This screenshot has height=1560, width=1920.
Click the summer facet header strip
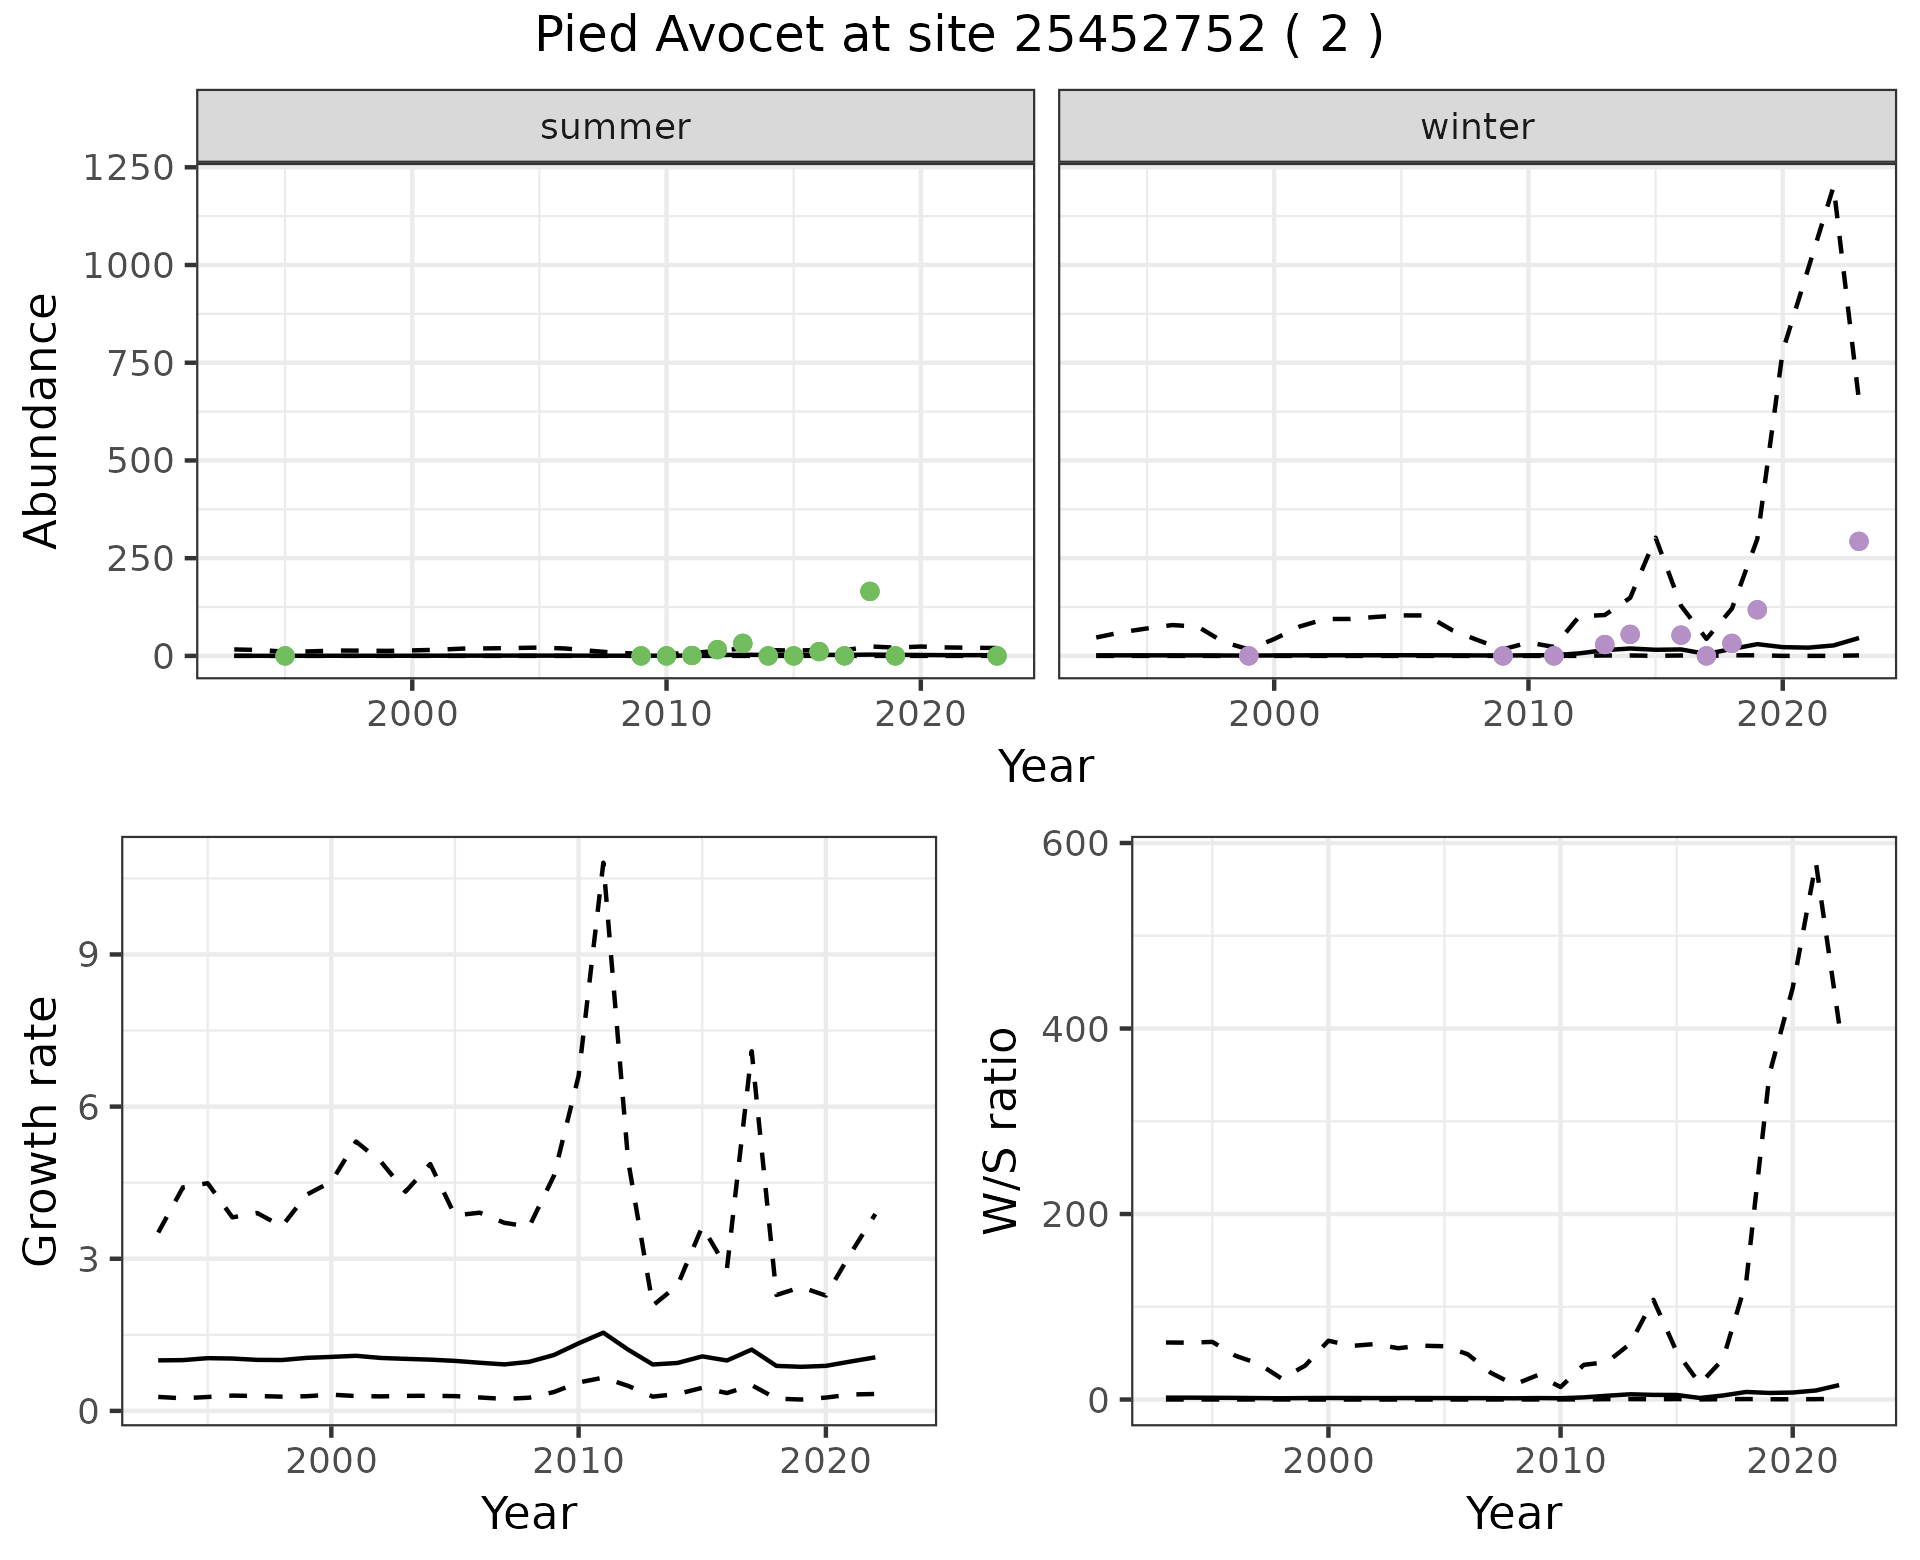[x=615, y=127]
